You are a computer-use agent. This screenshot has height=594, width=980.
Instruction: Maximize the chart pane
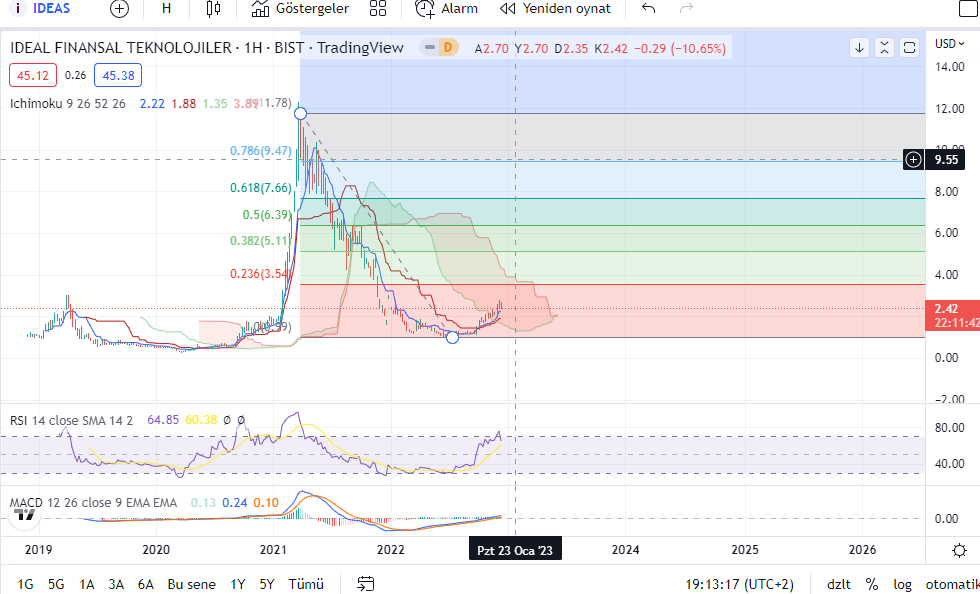tap(909, 48)
